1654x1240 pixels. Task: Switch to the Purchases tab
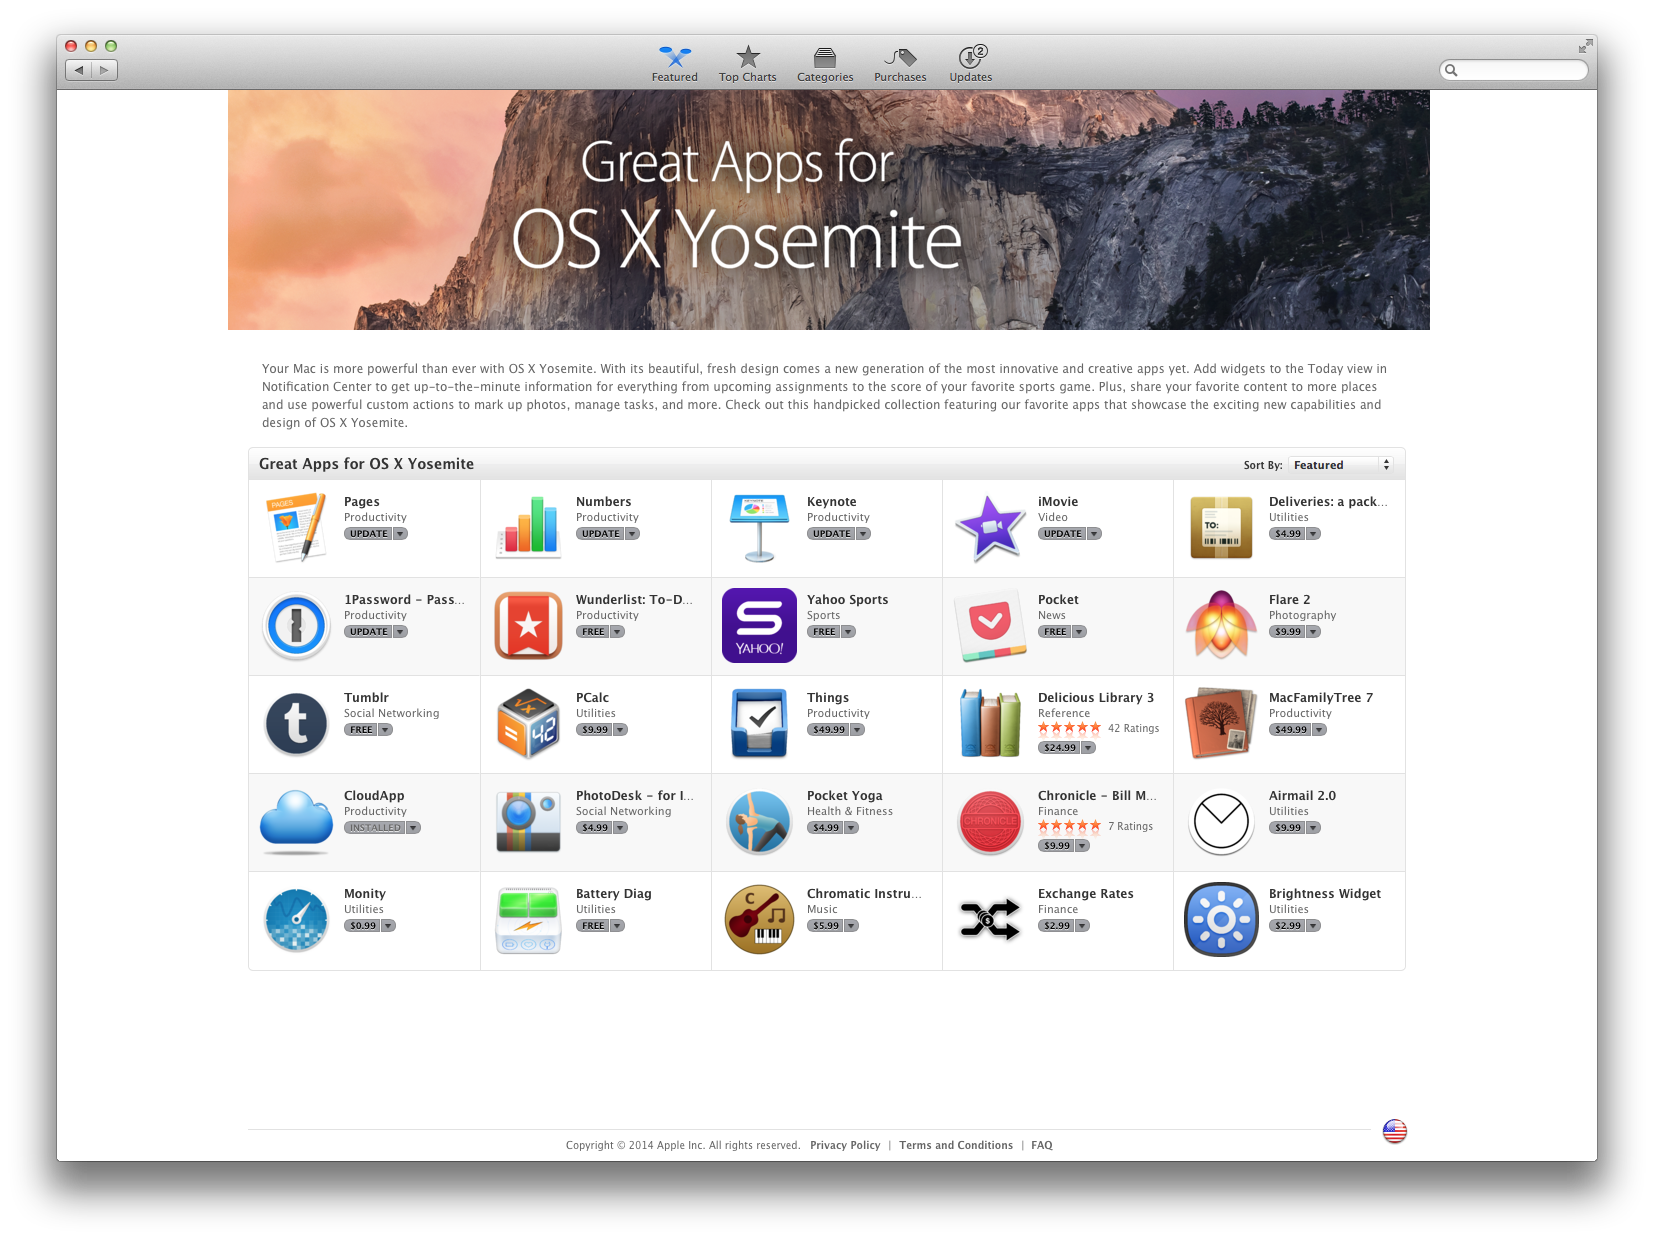[x=900, y=64]
